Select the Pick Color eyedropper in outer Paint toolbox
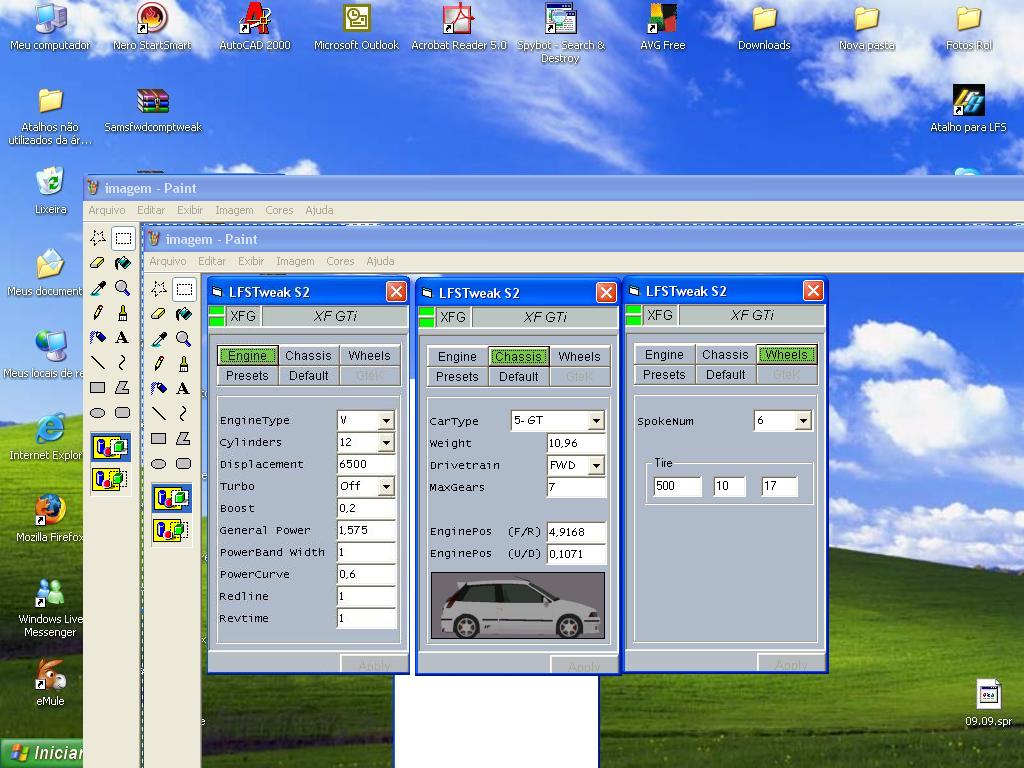 [98, 287]
